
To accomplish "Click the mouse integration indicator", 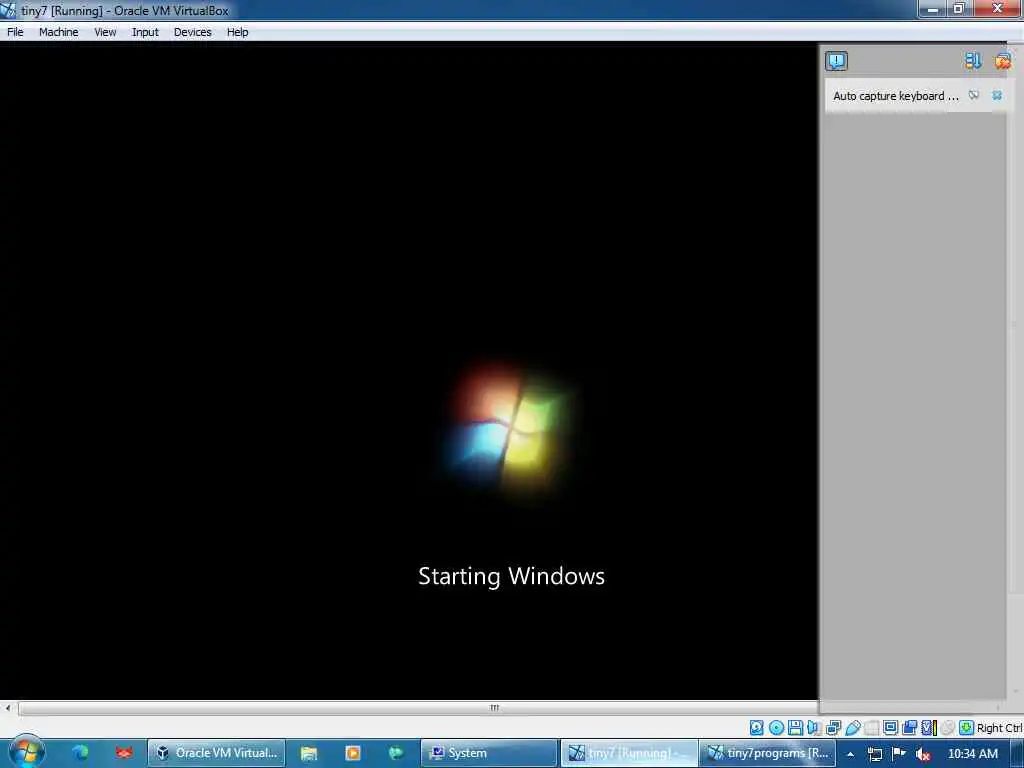I will pos(948,728).
